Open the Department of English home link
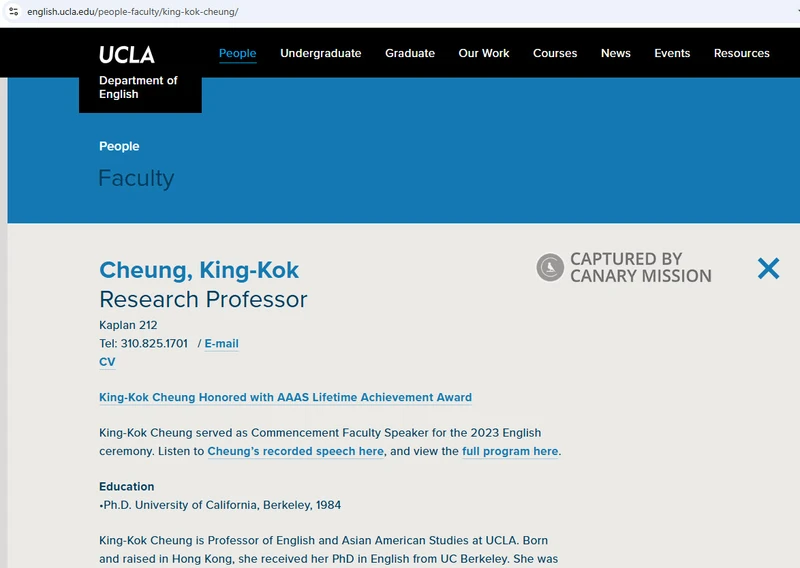Viewport: 800px width, 568px height. [138, 87]
